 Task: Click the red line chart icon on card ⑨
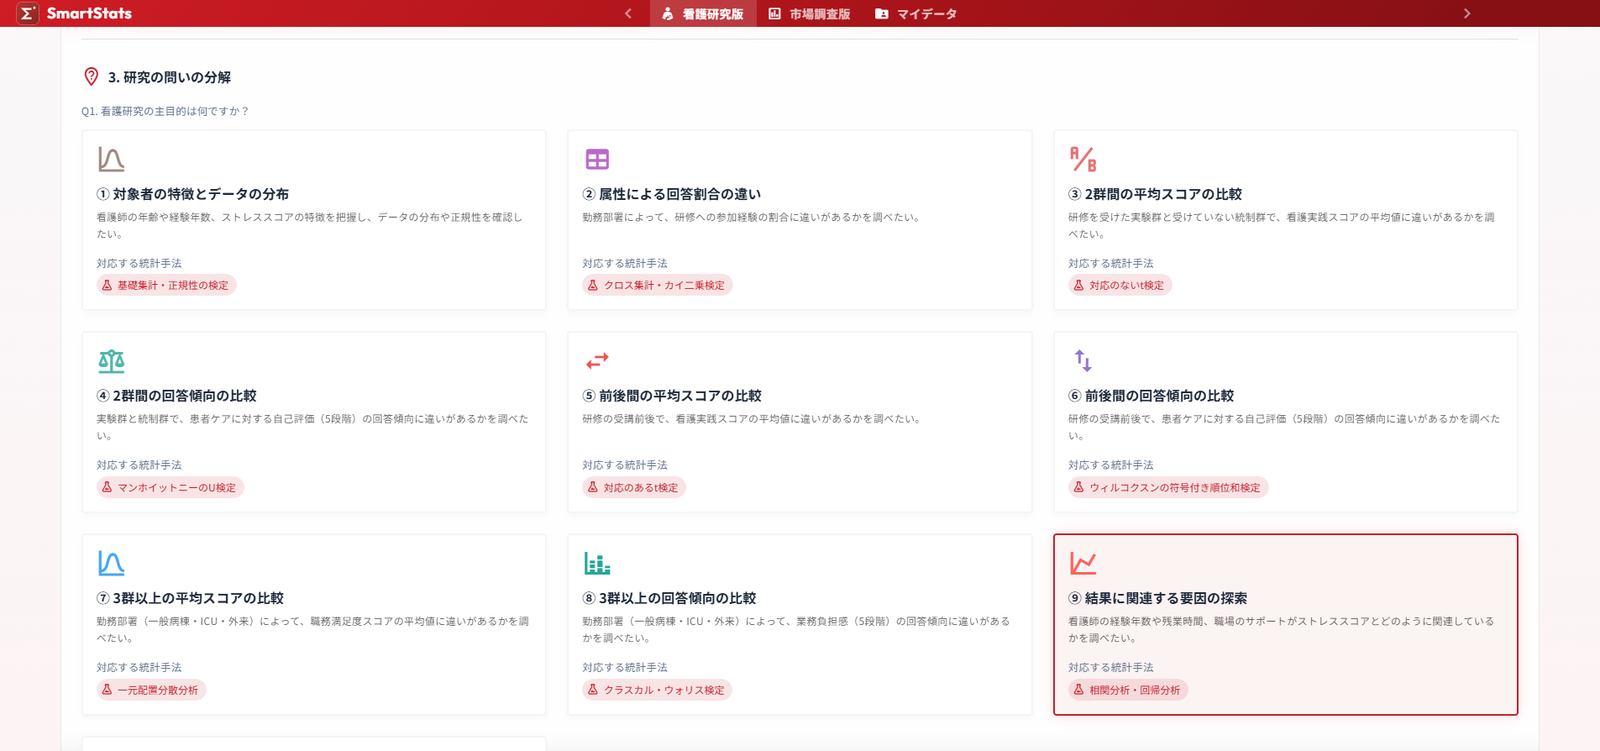[1083, 563]
